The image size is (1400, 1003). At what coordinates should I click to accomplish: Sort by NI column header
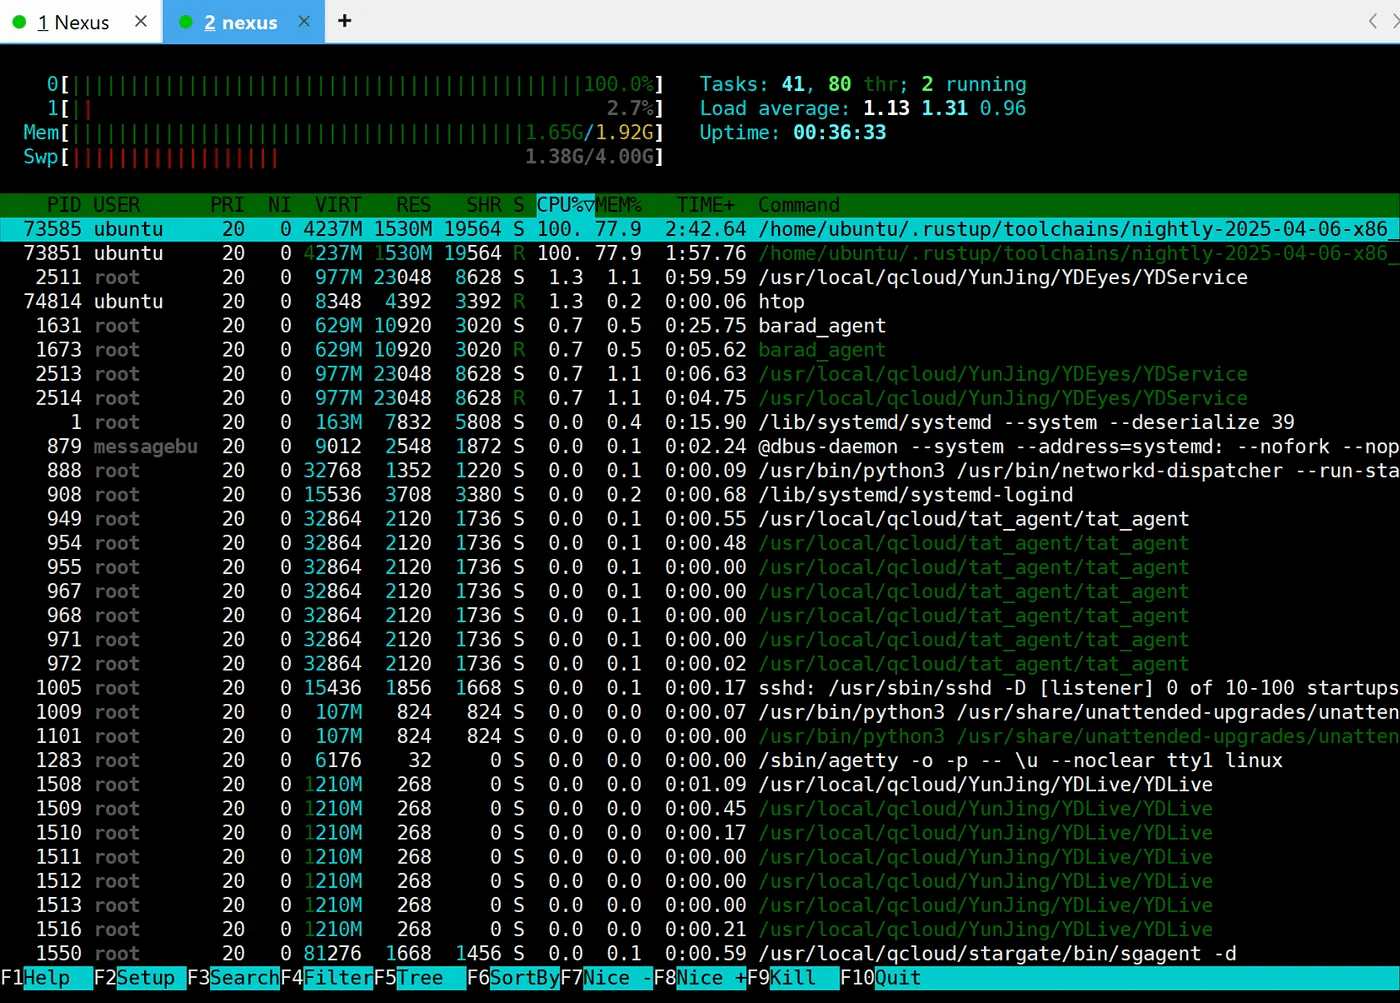pos(279,205)
